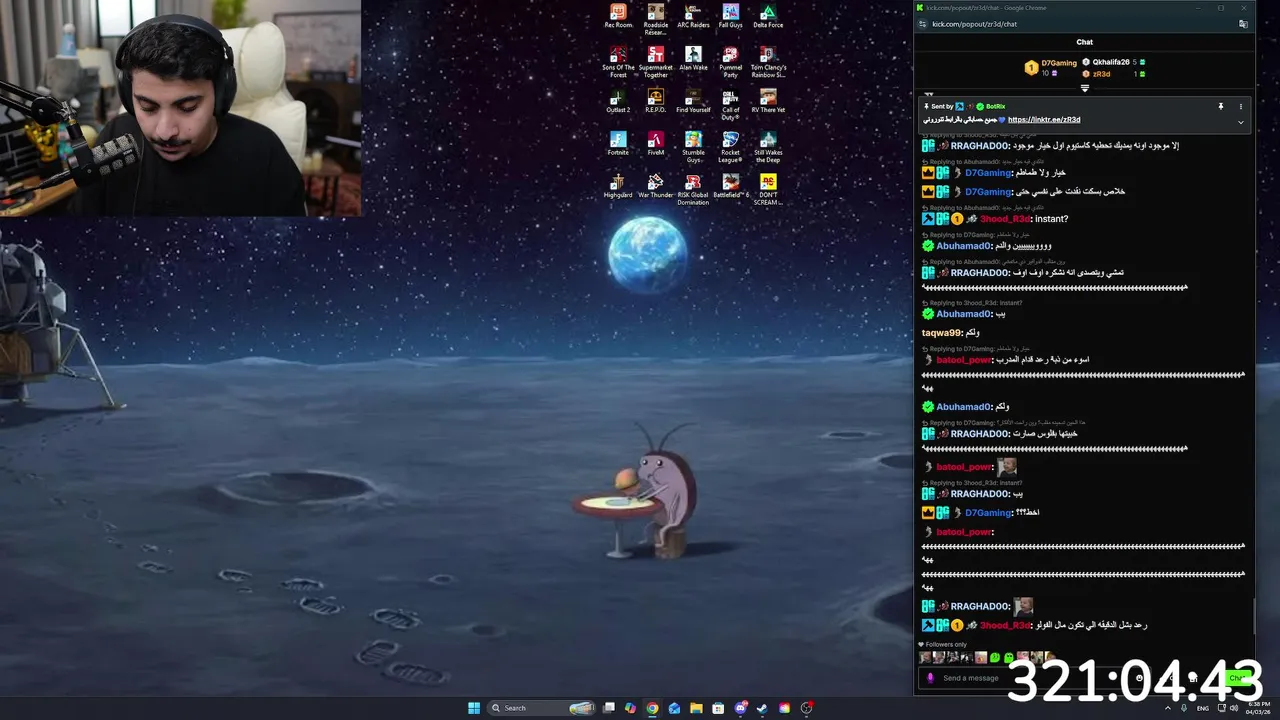Open the Stumble Guys shortcut

coord(693,147)
